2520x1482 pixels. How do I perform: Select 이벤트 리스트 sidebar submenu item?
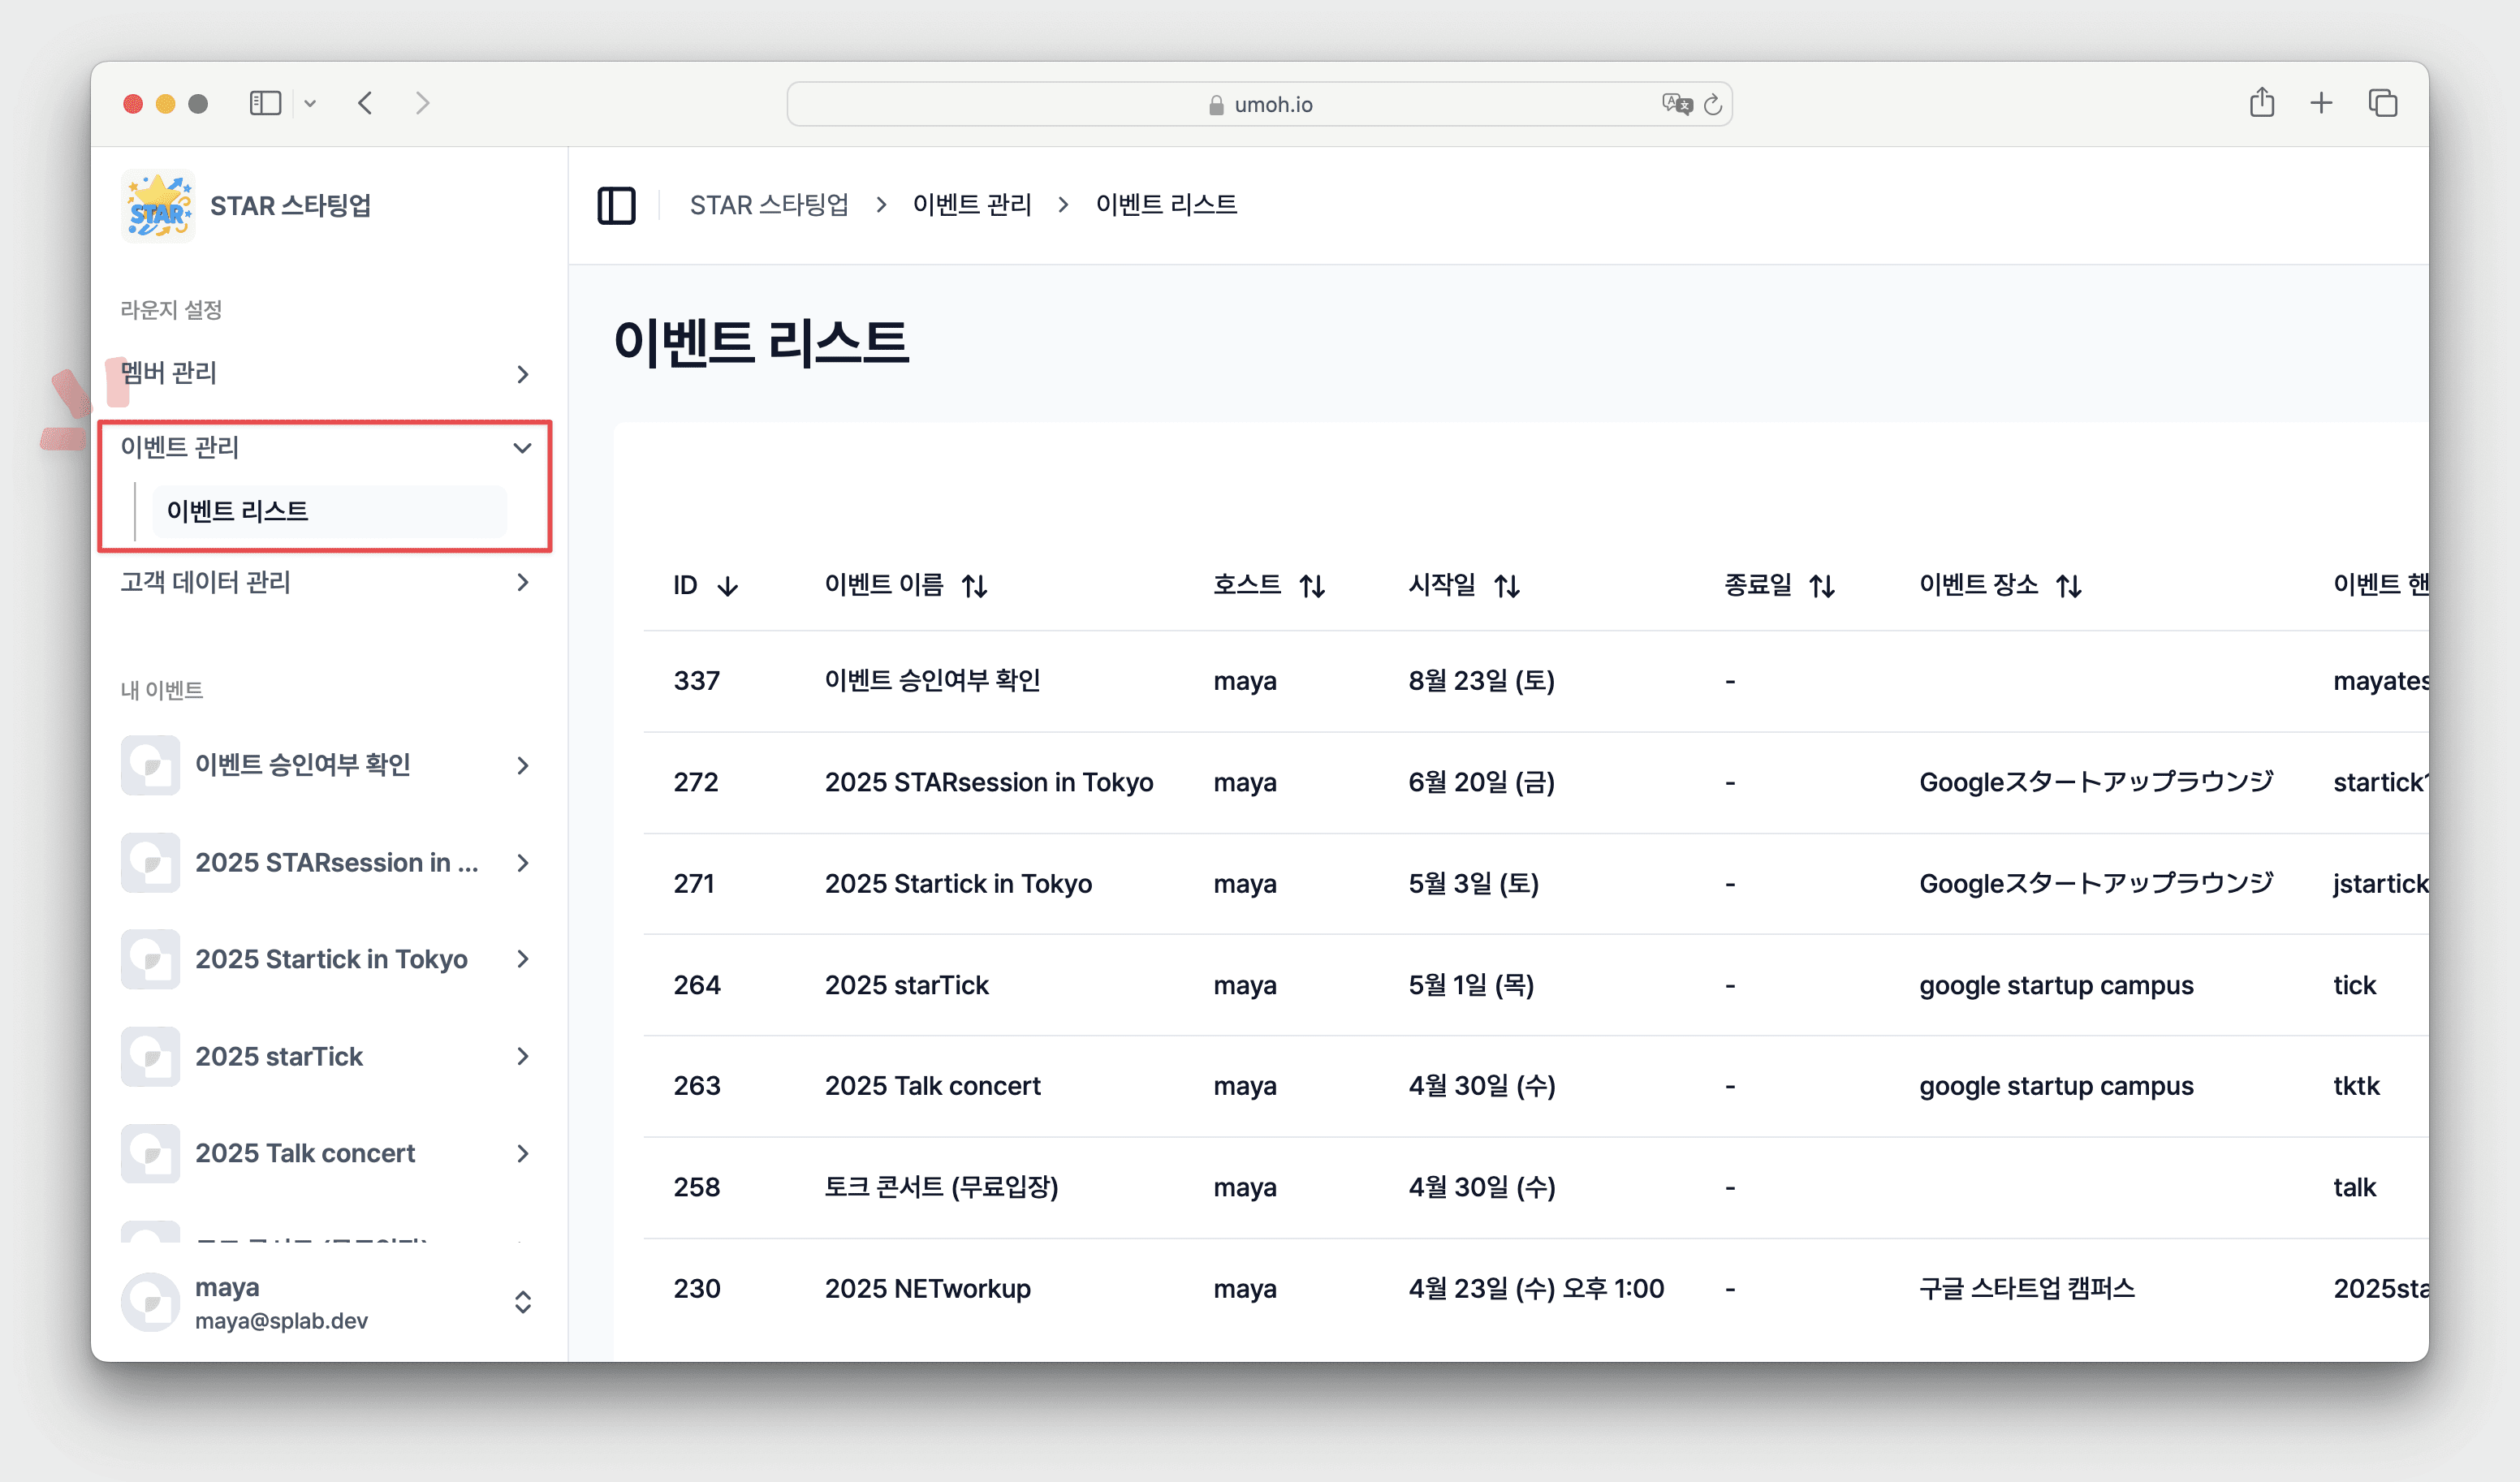238,511
